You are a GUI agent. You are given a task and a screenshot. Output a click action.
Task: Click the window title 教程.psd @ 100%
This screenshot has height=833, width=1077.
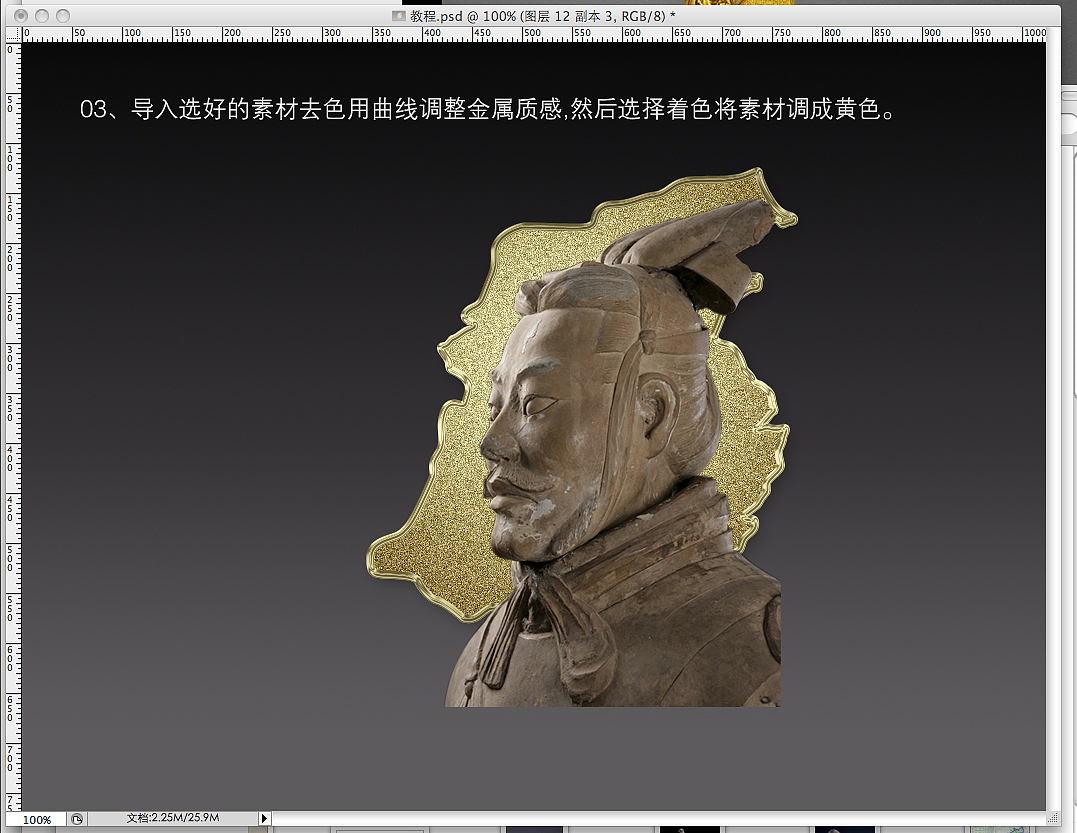[x=543, y=16]
